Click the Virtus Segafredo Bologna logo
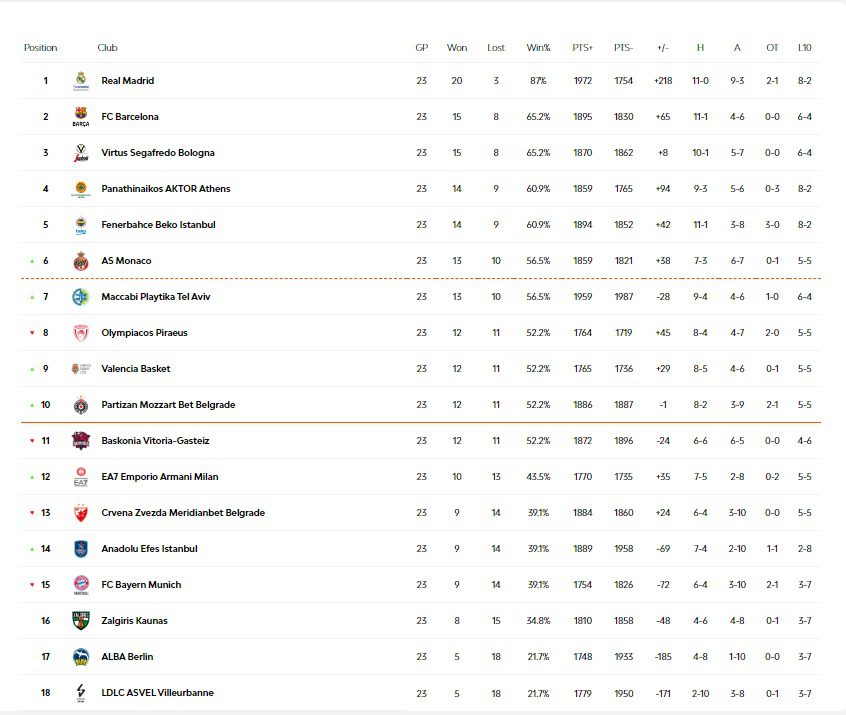This screenshot has width=846, height=715. point(81,153)
